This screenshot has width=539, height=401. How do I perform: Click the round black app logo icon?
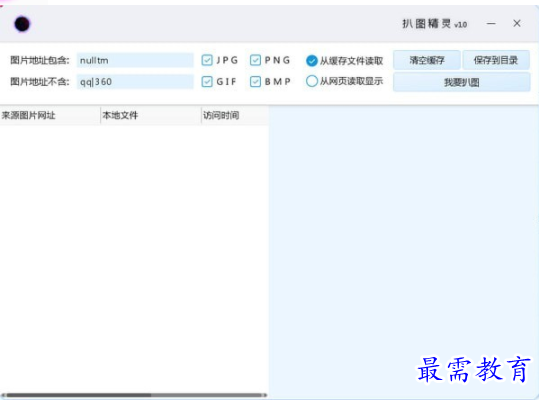pyautogui.click(x=22, y=24)
